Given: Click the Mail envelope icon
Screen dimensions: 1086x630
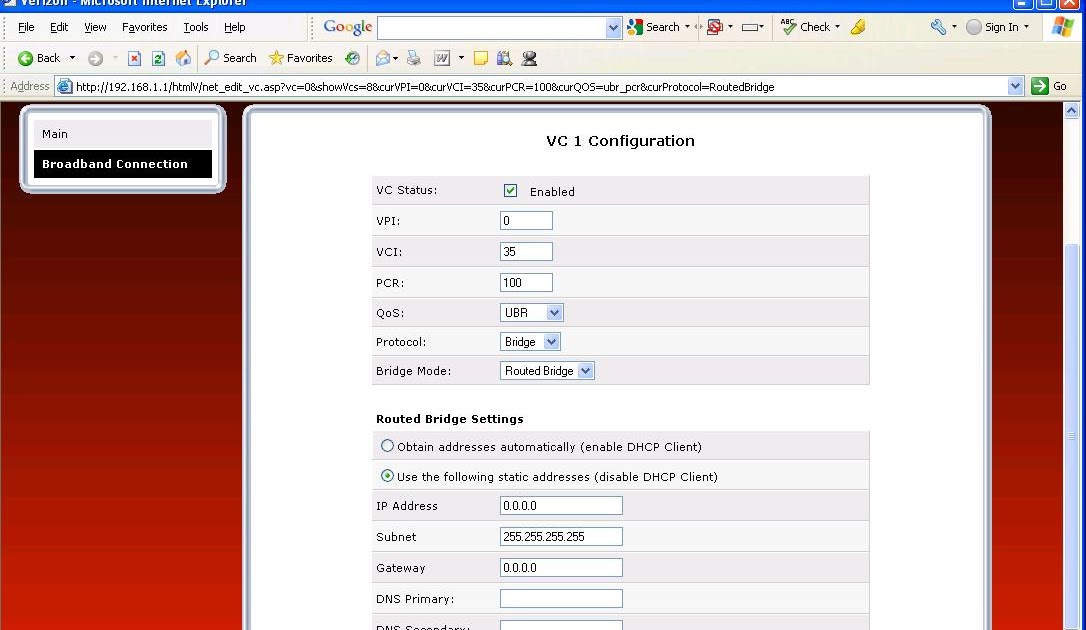Looking at the screenshot, I should pos(382,58).
